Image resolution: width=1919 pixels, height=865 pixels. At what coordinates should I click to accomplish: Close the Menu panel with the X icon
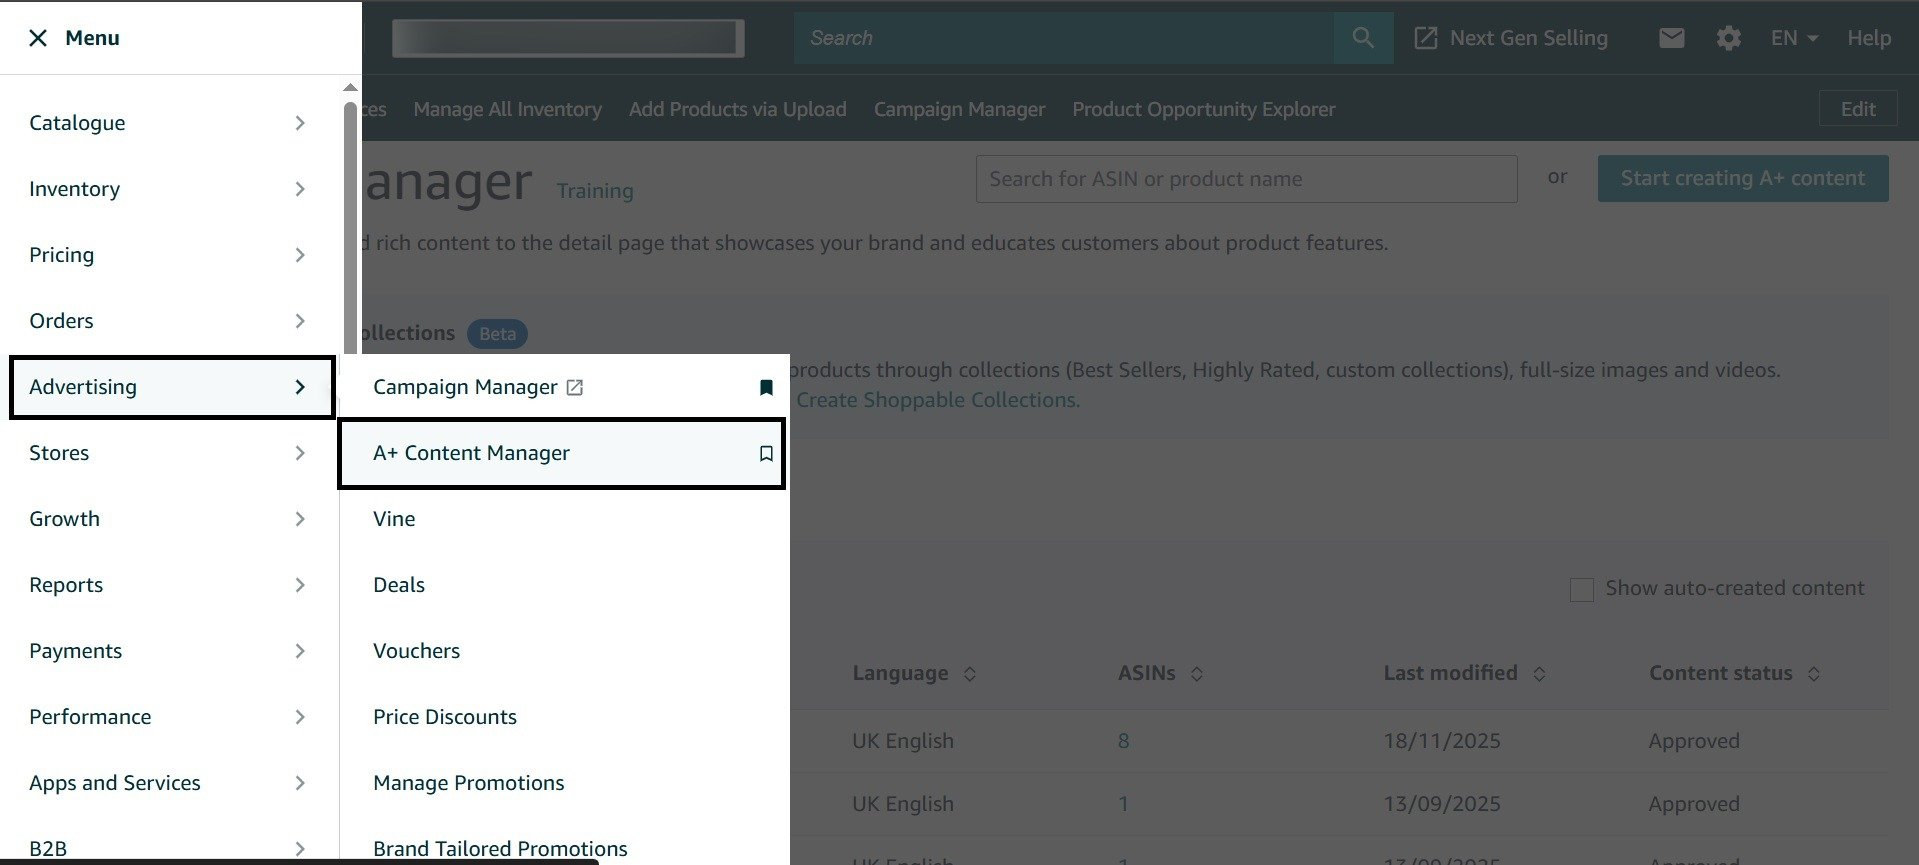pos(38,38)
